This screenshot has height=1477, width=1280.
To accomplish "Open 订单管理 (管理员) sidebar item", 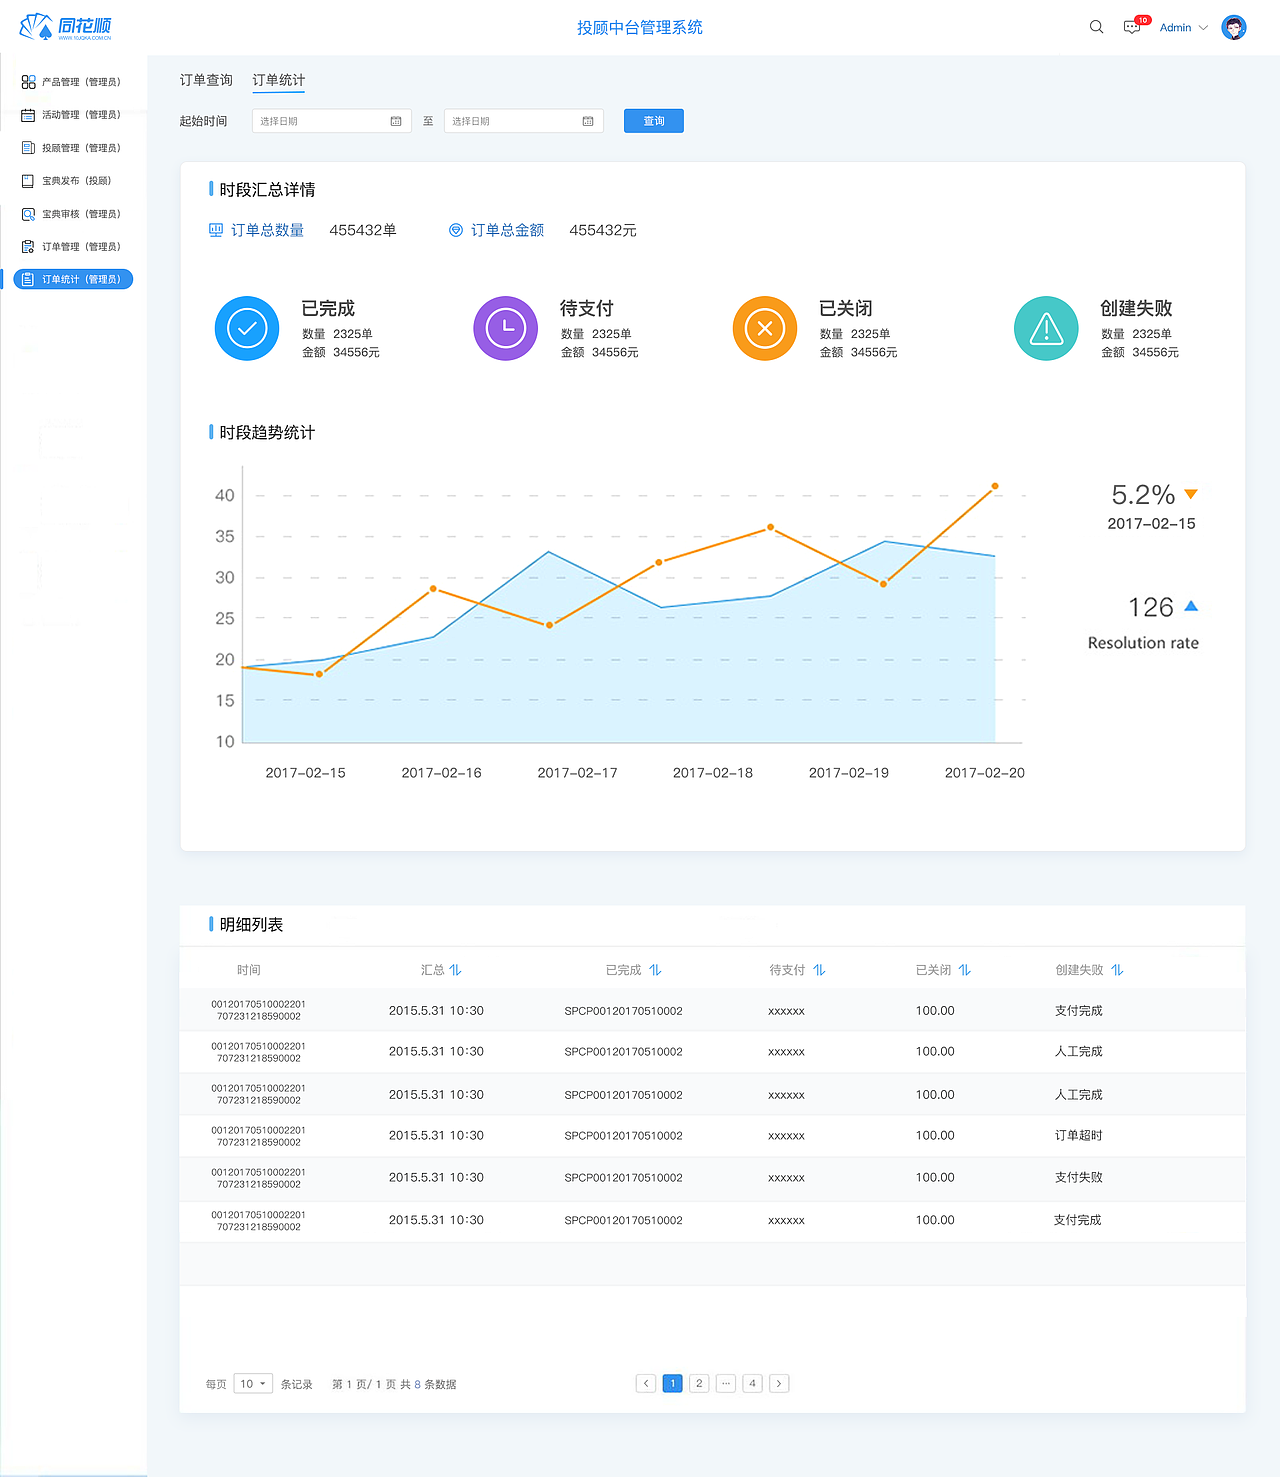I will 72,247.
